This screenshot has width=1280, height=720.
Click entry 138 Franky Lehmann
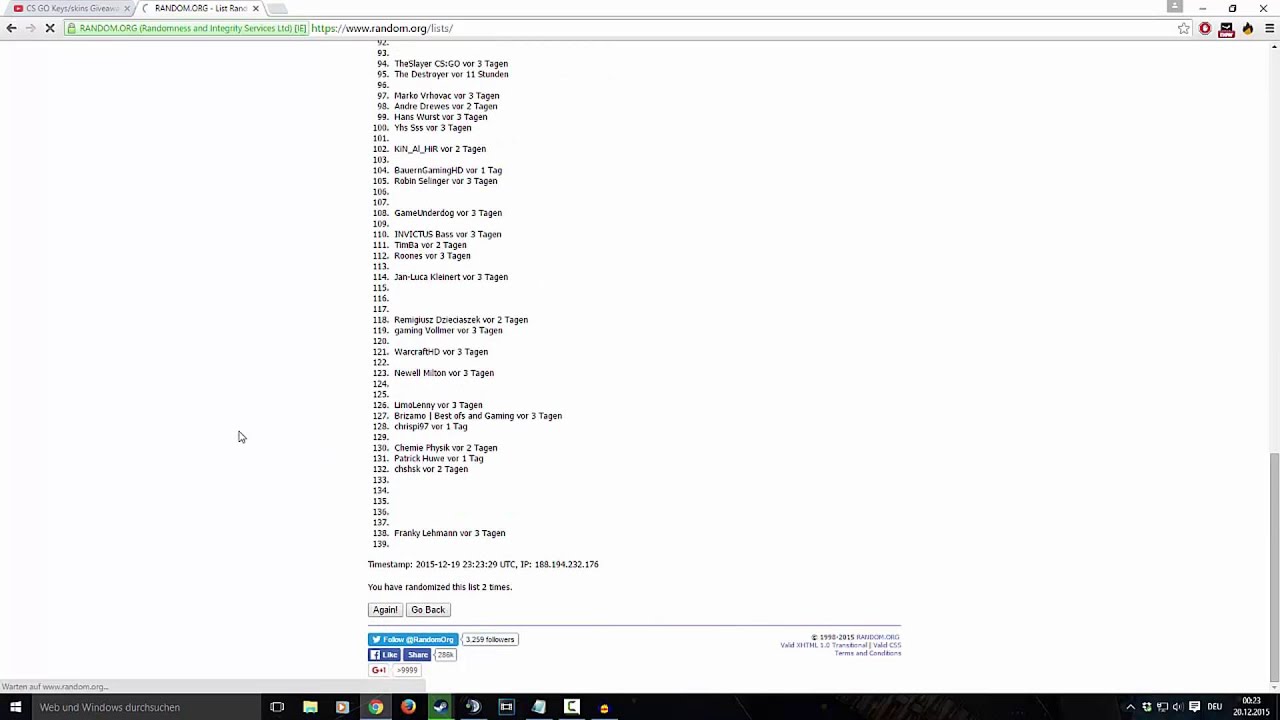(450, 533)
